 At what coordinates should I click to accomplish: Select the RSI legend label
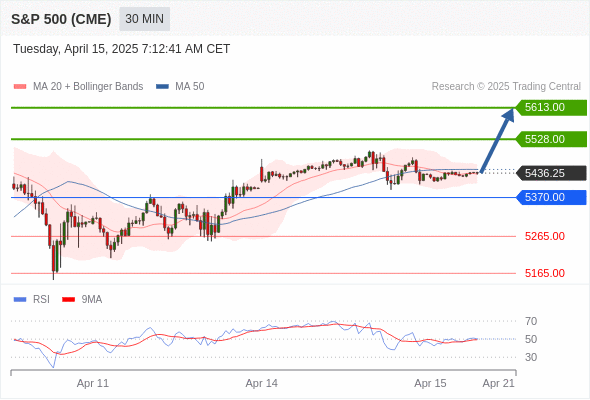41,300
